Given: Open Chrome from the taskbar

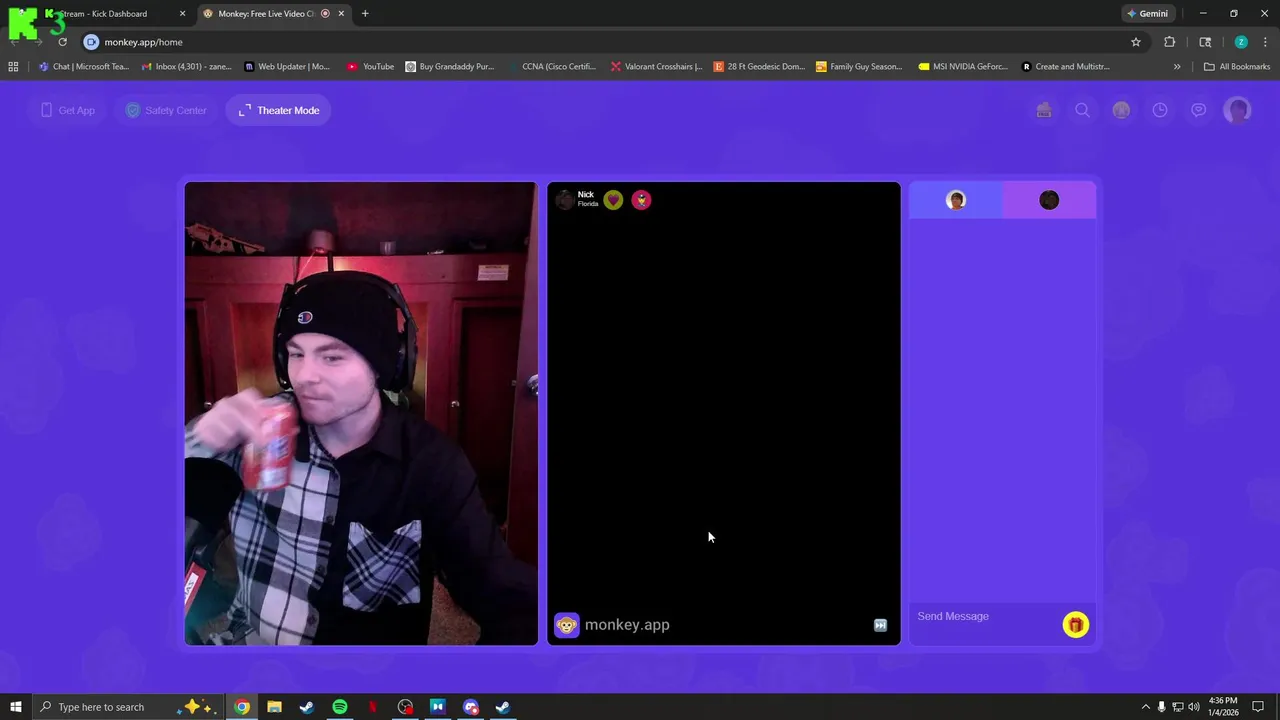Looking at the screenshot, I should 242,707.
